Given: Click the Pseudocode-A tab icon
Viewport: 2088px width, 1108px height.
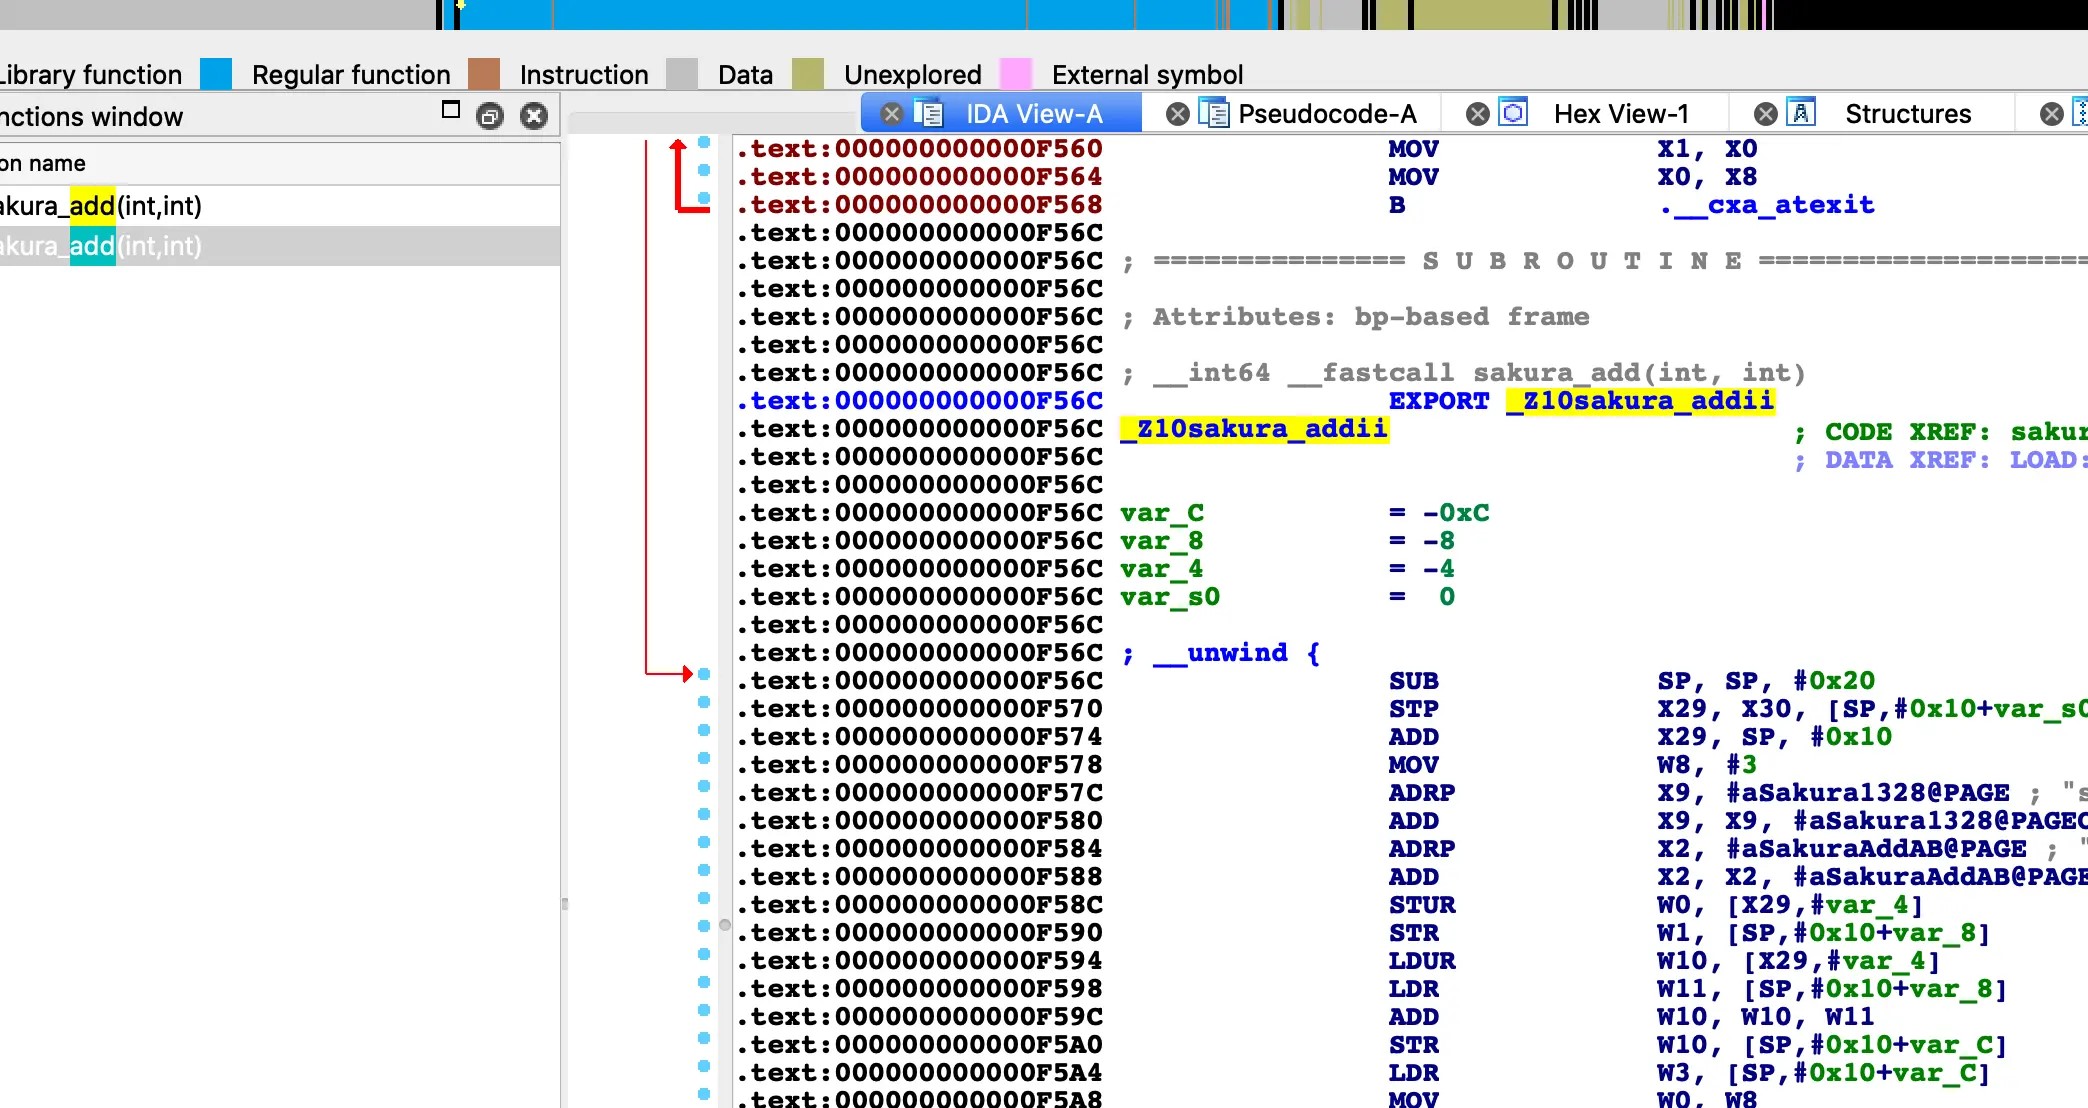Looking at the screenshot, I should tap(1214, 114).
